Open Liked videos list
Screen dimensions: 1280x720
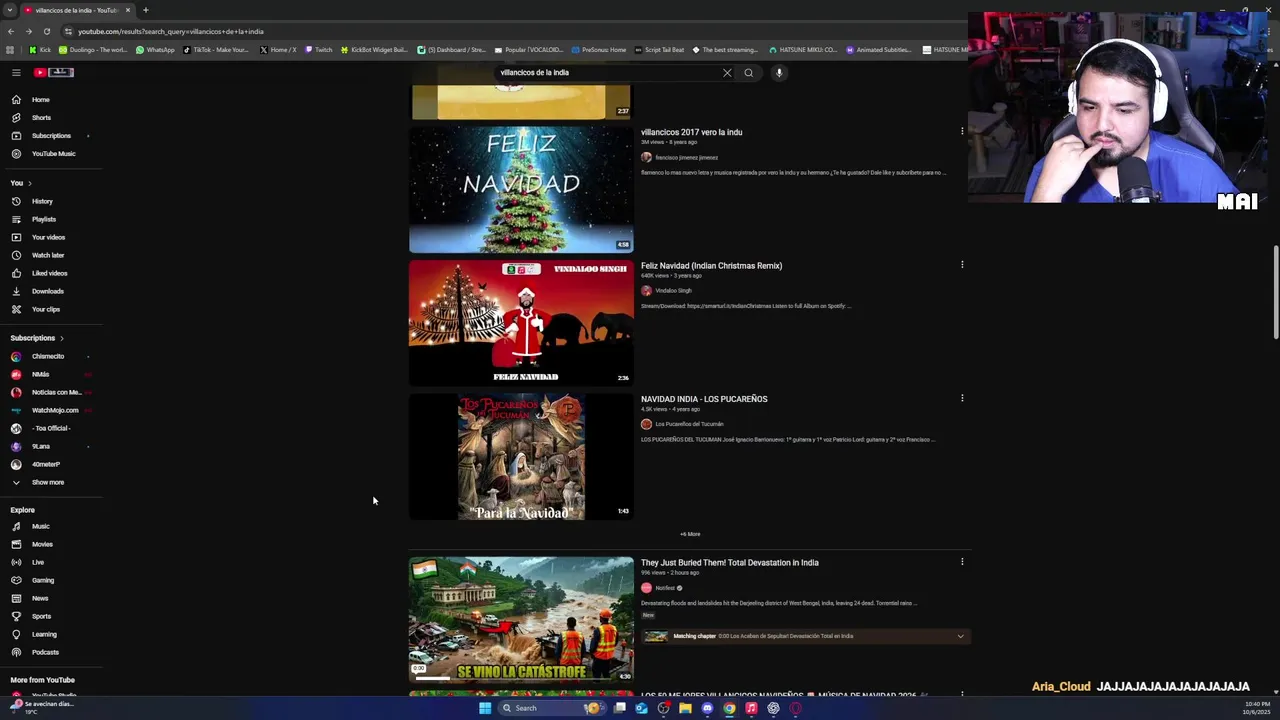click(50, 273)
